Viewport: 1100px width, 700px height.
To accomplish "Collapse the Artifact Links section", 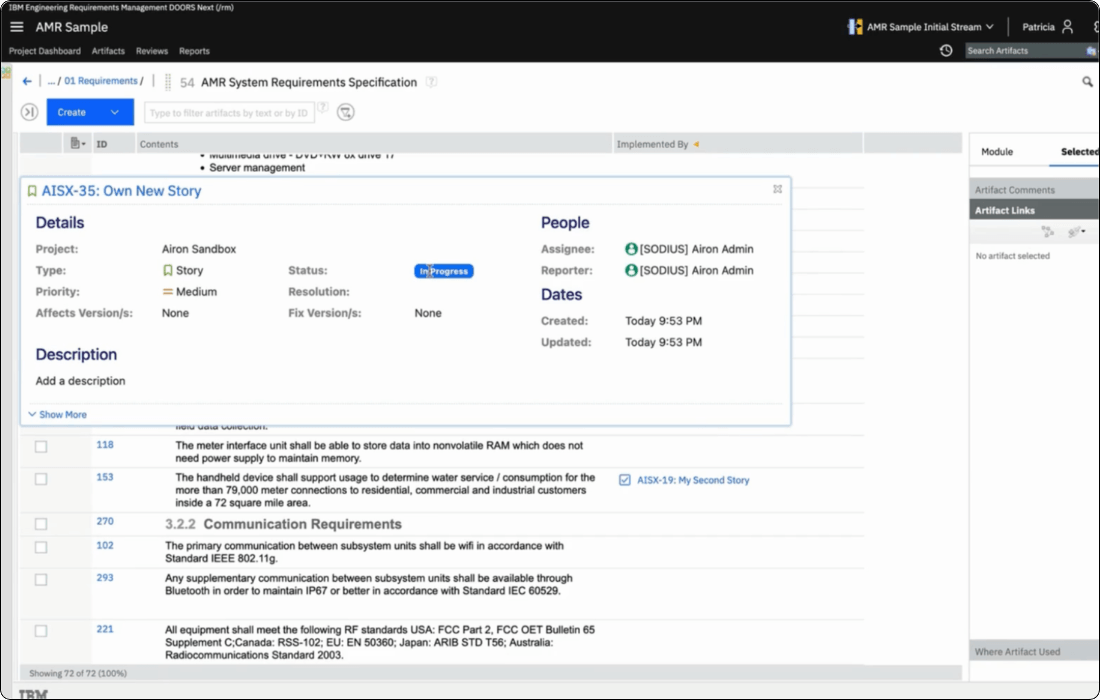I will coord(1034,210).
